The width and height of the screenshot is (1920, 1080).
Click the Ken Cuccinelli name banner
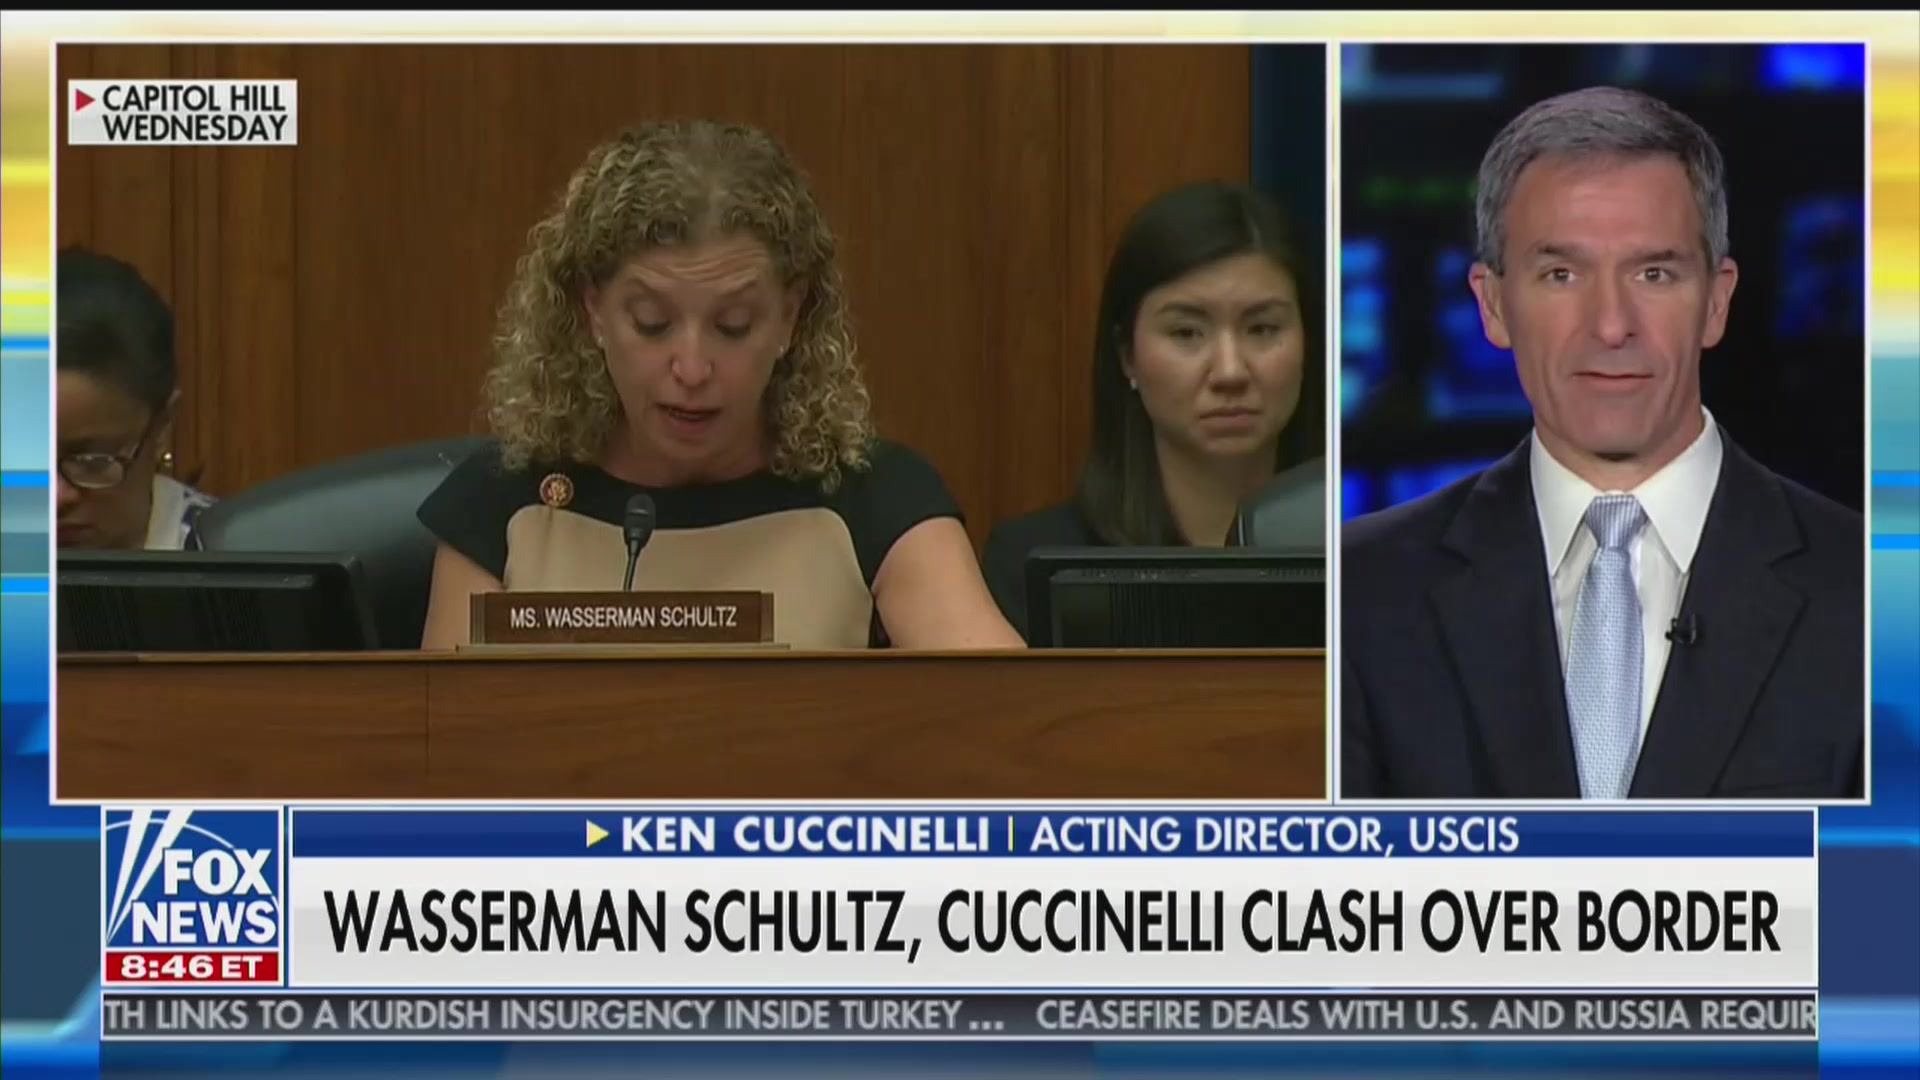(x=805, y=834)
